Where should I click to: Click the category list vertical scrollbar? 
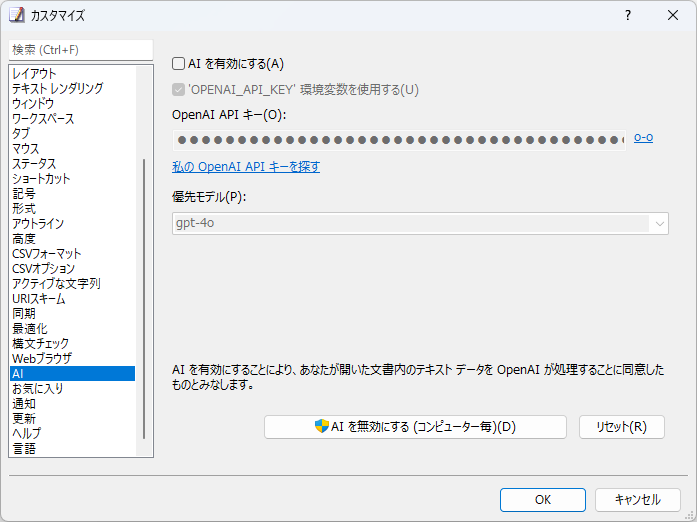click(x=144, y=299)
